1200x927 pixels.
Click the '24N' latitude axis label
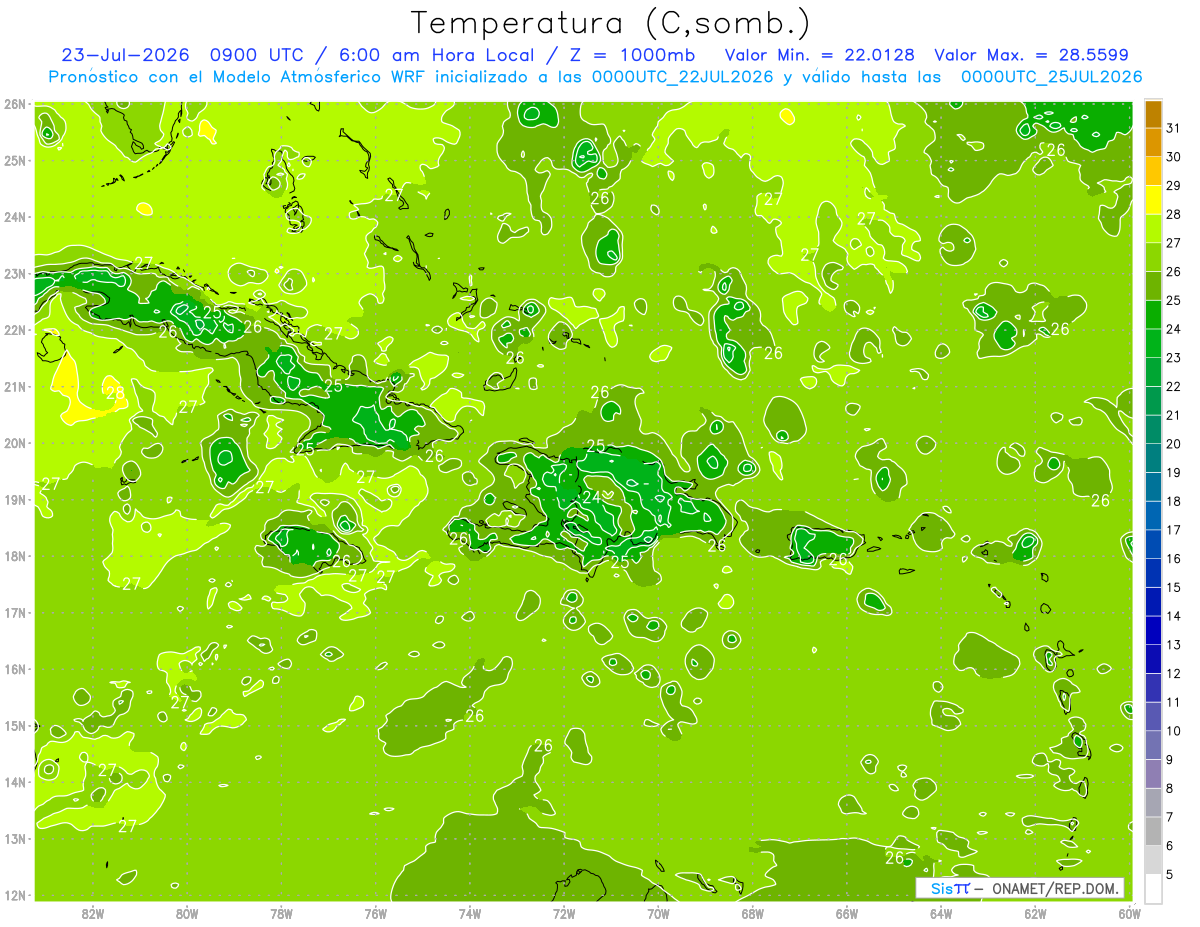point(14,217)
